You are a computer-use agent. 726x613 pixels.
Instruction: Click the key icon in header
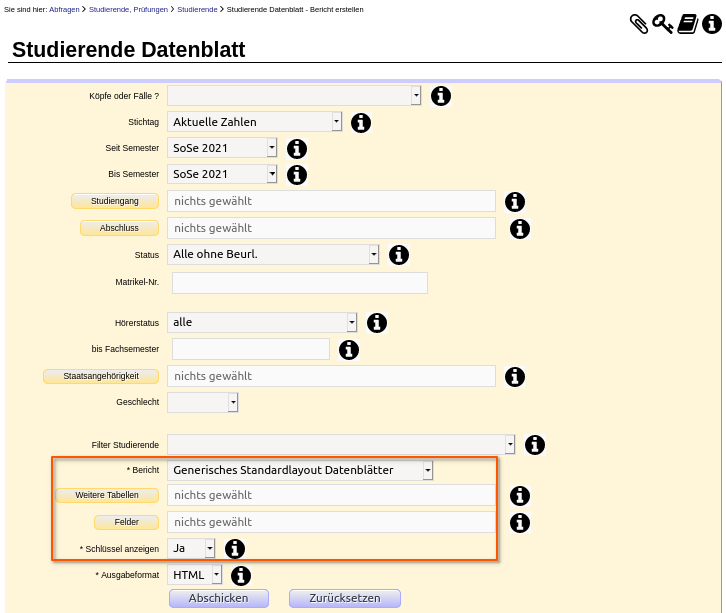coord(663,24)
